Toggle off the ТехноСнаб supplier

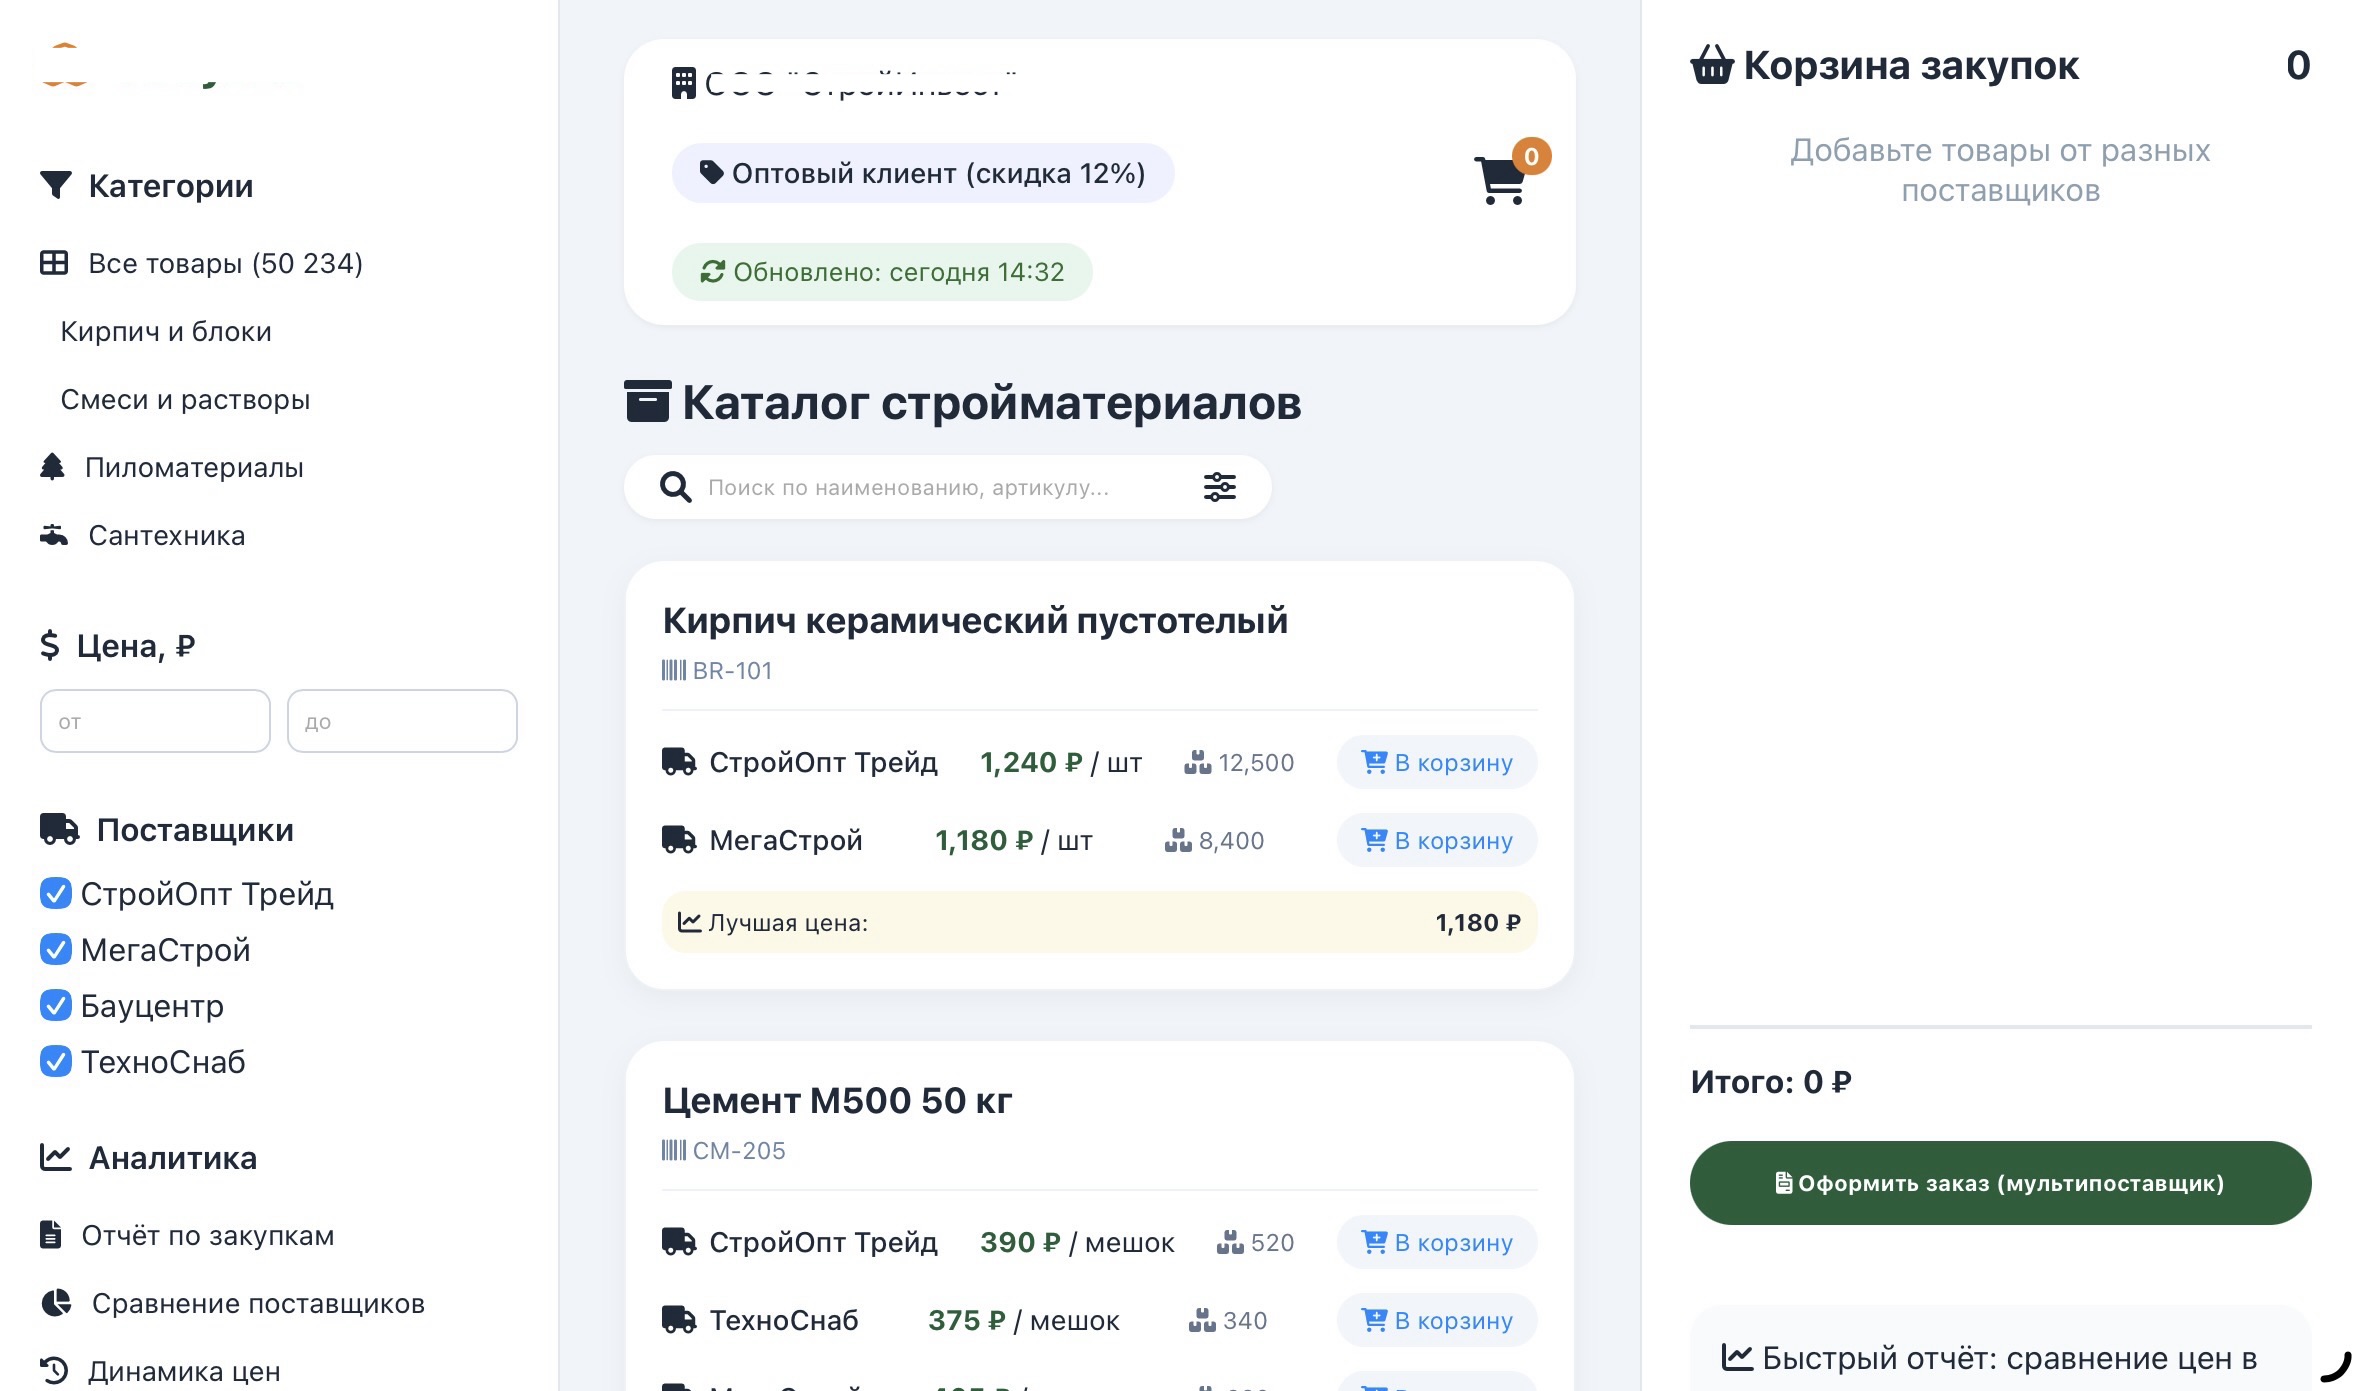(55, 1061)
